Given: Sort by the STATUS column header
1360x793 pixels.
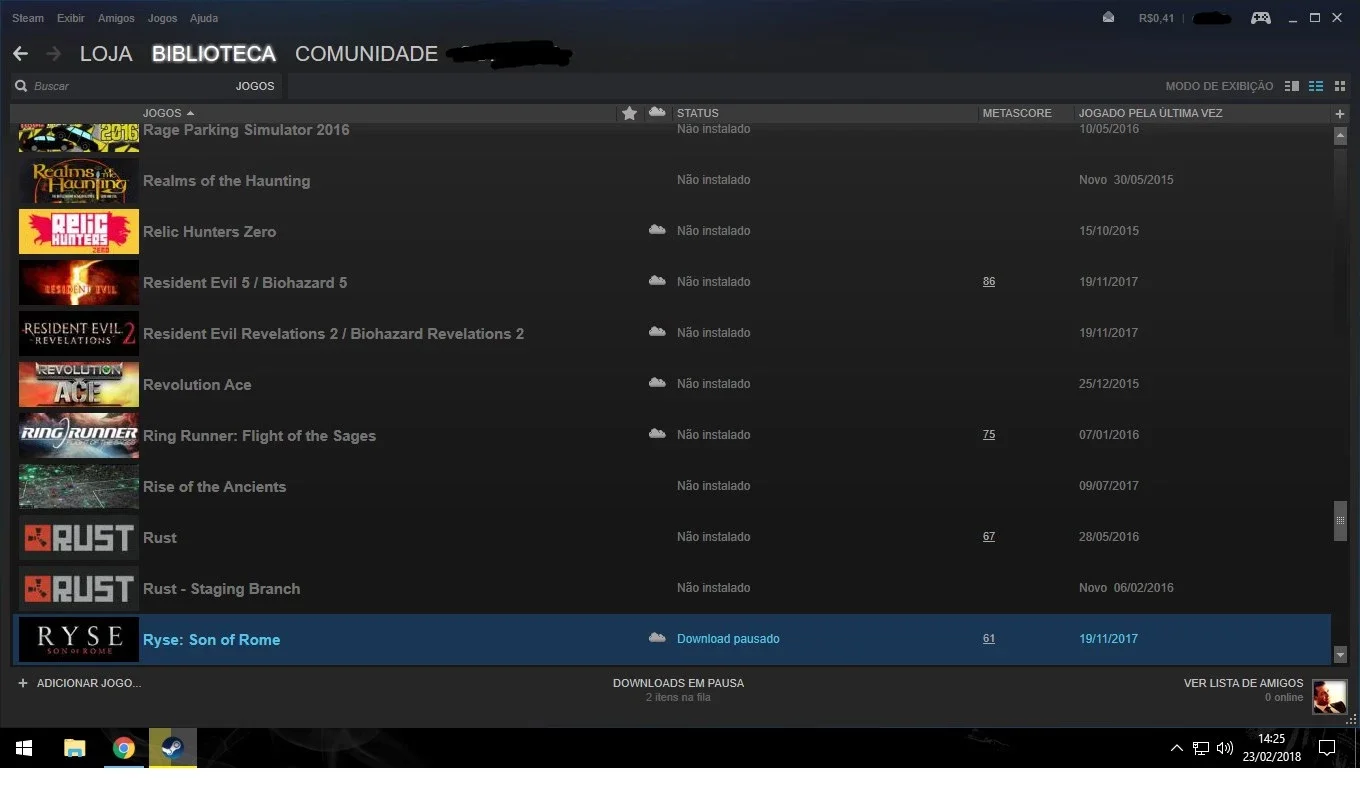Looking at the screenshot, I should click(698, 113).
